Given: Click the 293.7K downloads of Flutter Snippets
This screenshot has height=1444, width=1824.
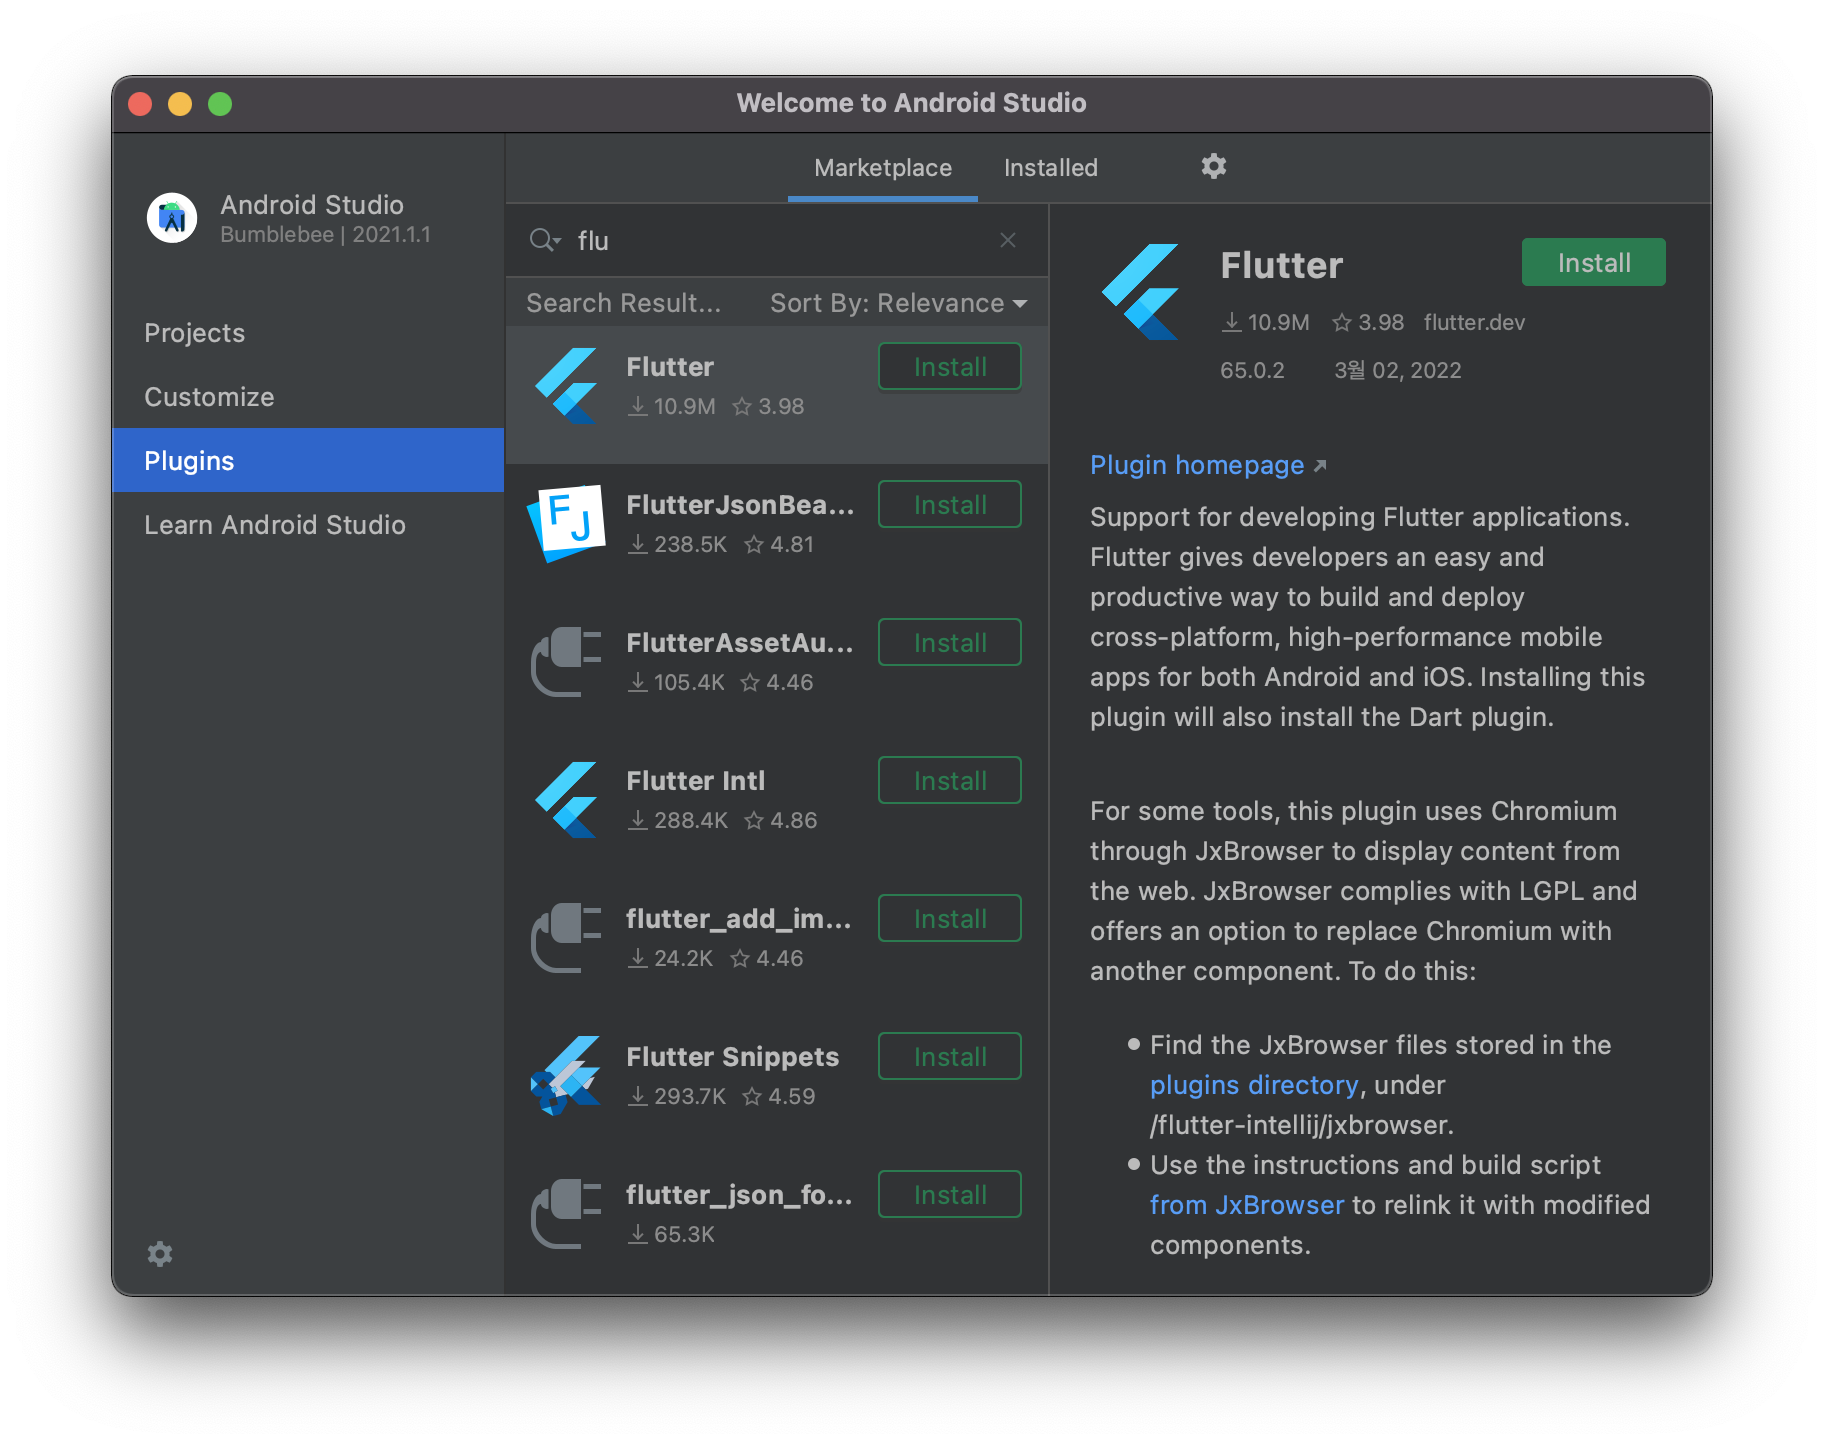Looking at the screenshot, I should [x=690, y=1096].
